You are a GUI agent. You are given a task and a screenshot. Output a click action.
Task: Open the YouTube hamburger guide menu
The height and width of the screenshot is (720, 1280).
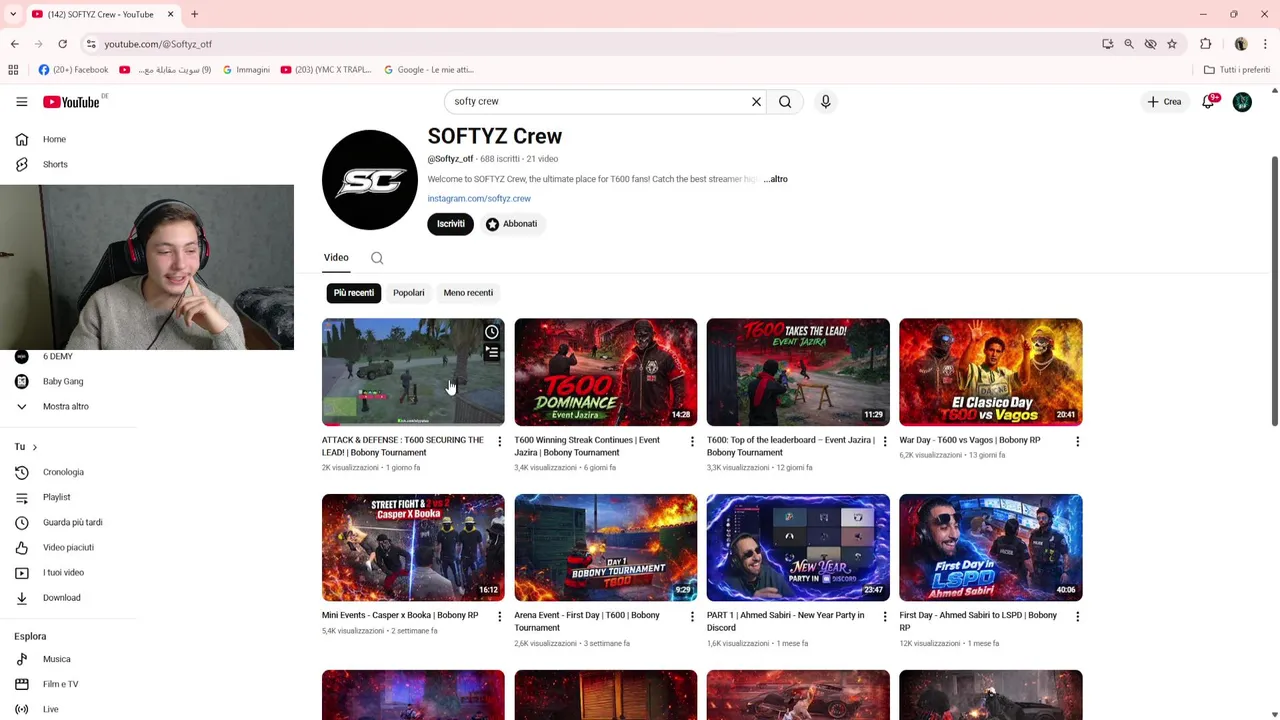coord(22,101)
